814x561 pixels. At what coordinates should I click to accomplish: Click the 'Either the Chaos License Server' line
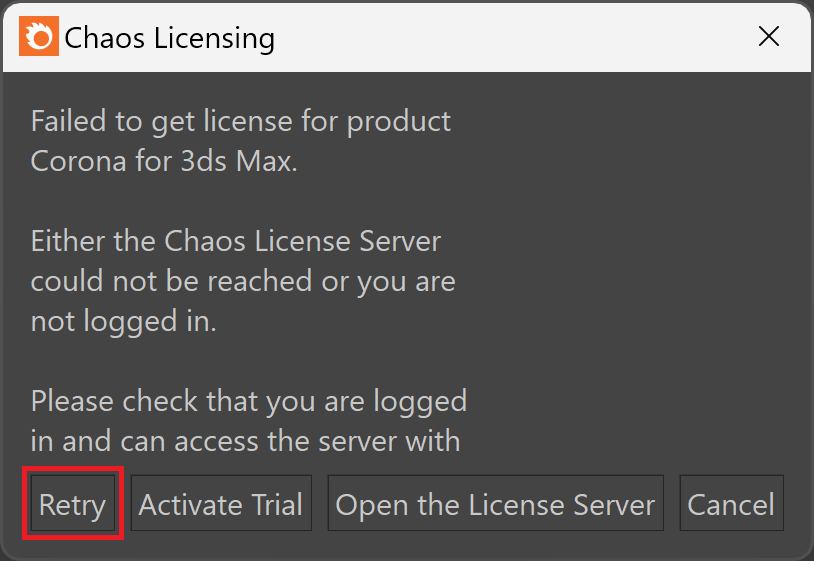click(x=236, y=242)
